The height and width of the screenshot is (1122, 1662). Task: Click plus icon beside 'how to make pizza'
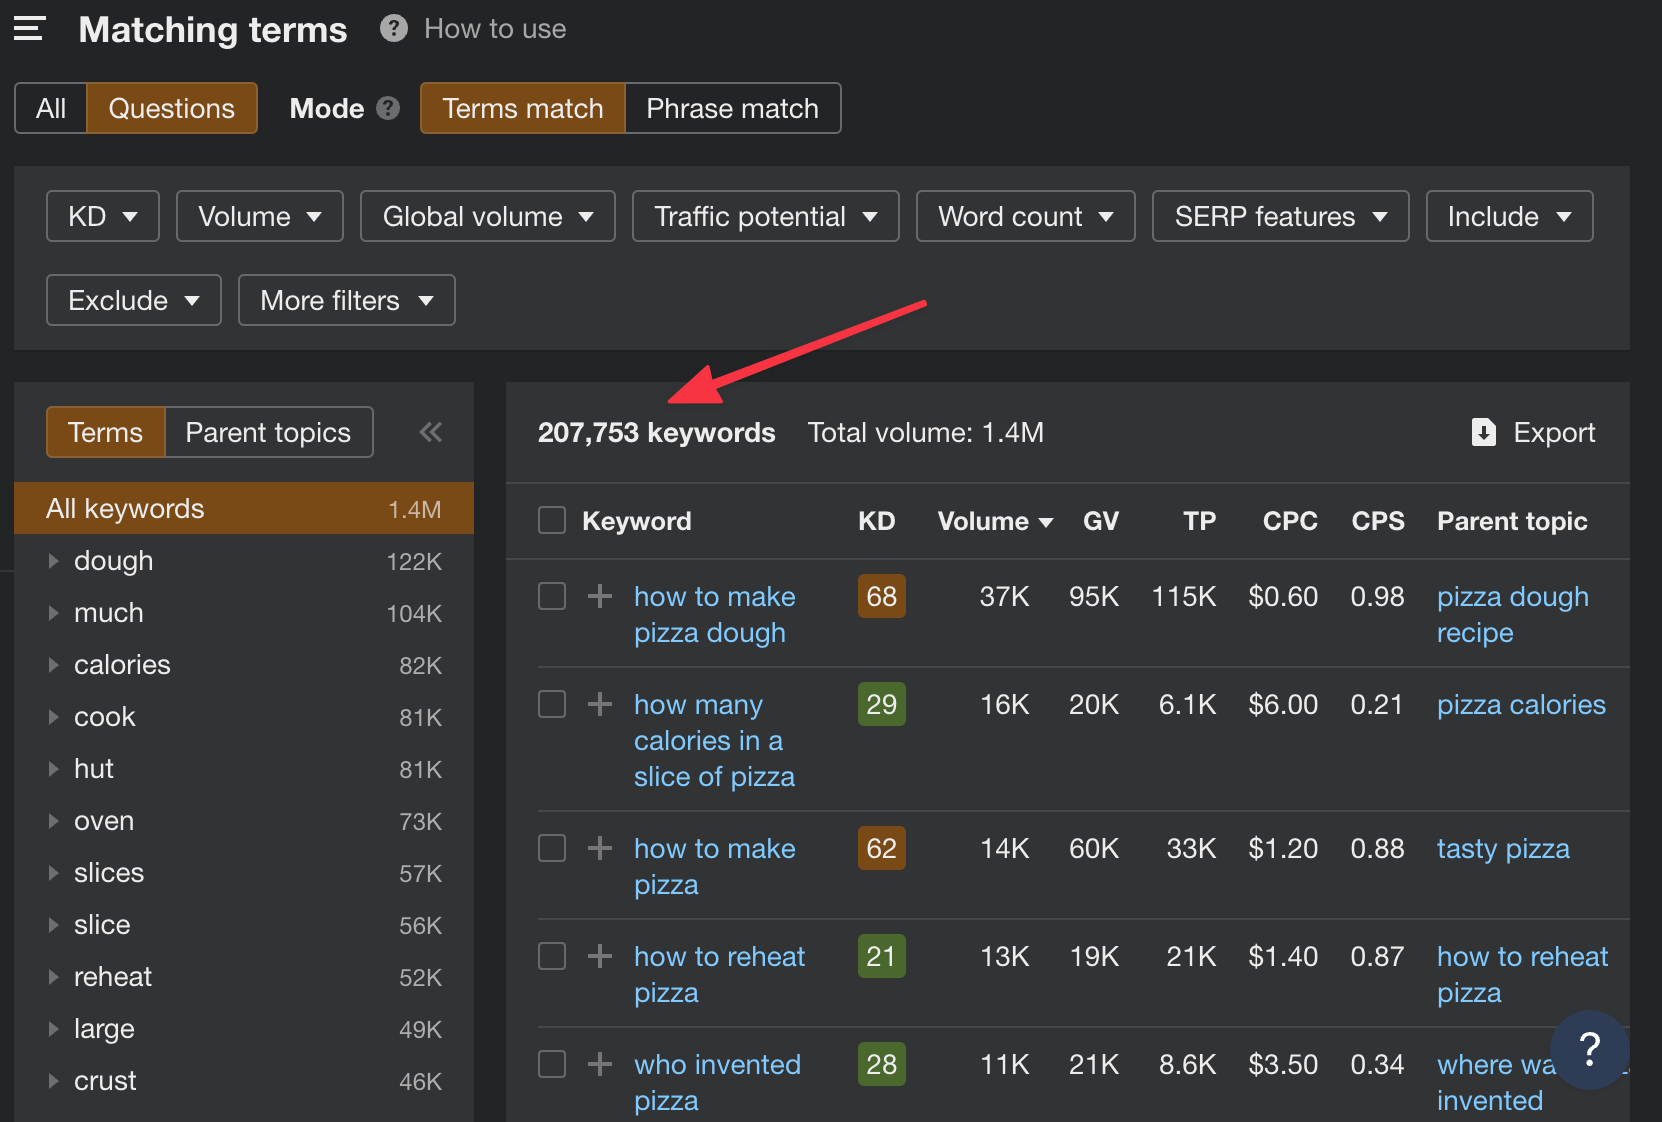coord(600,848)
